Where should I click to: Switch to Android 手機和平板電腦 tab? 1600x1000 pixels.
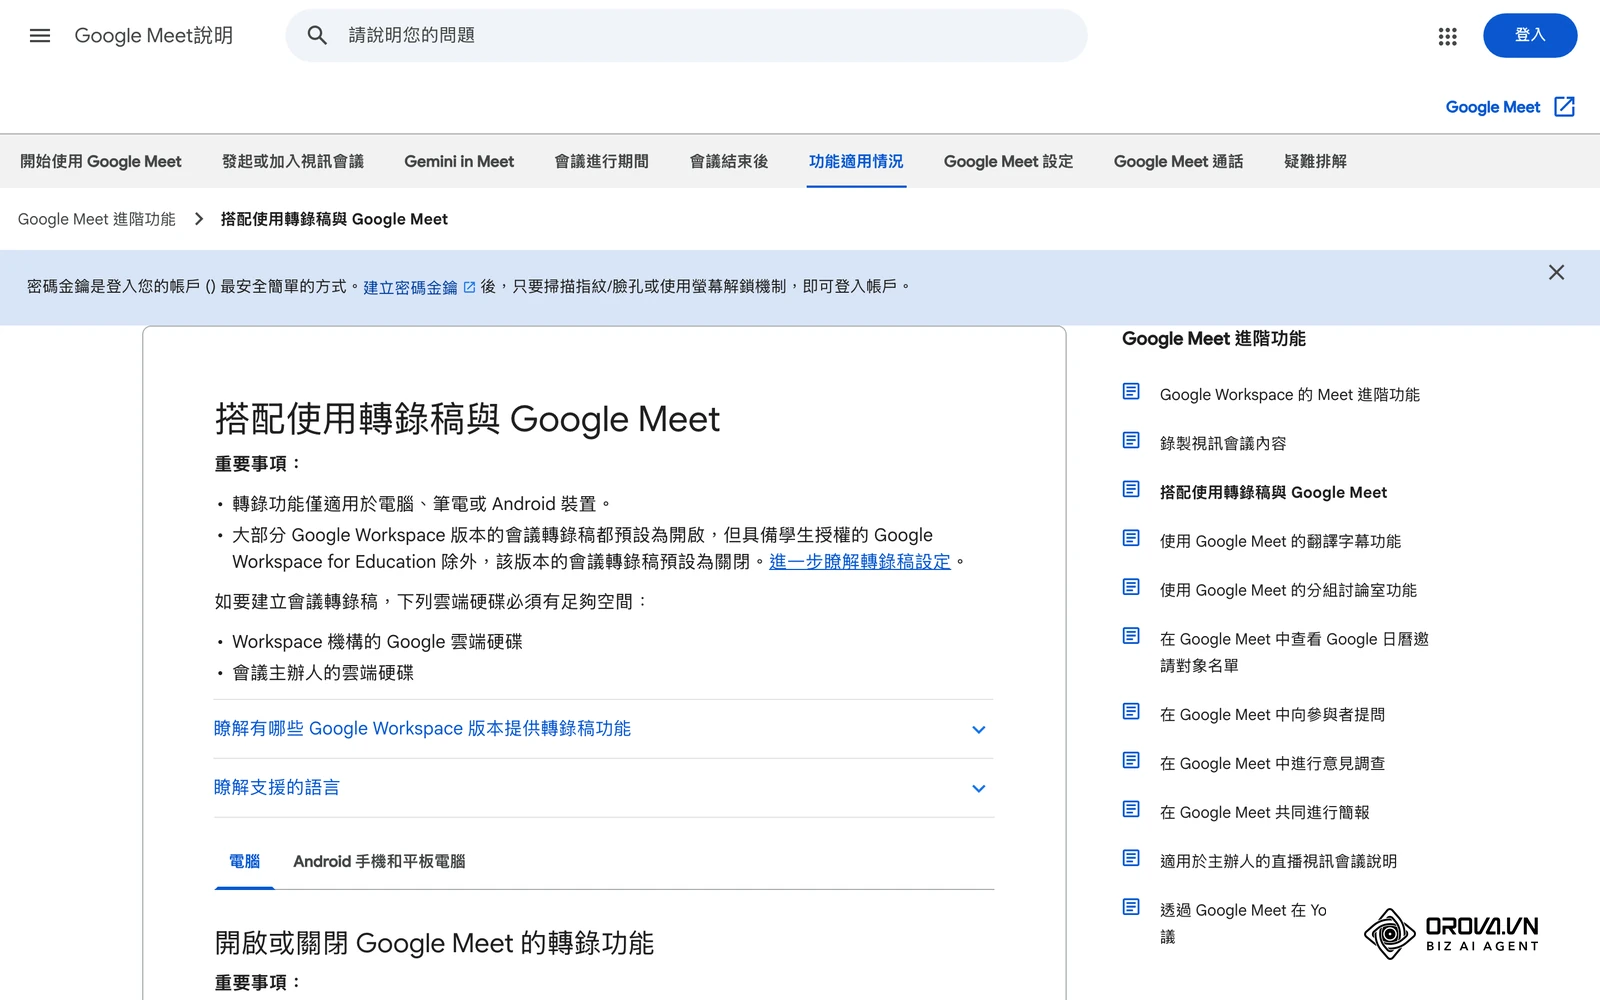pyautogui.click(x=379, y=861)
